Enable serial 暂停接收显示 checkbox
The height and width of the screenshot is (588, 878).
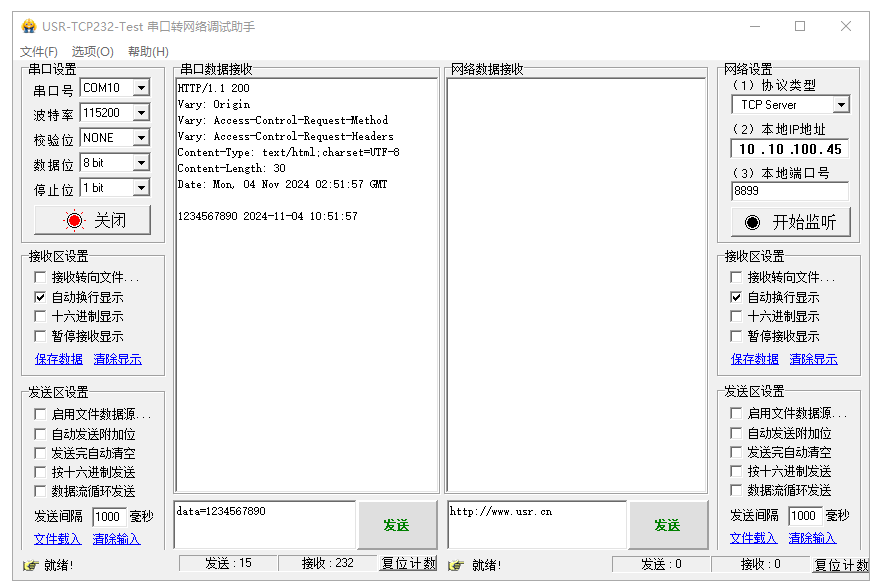40,336
